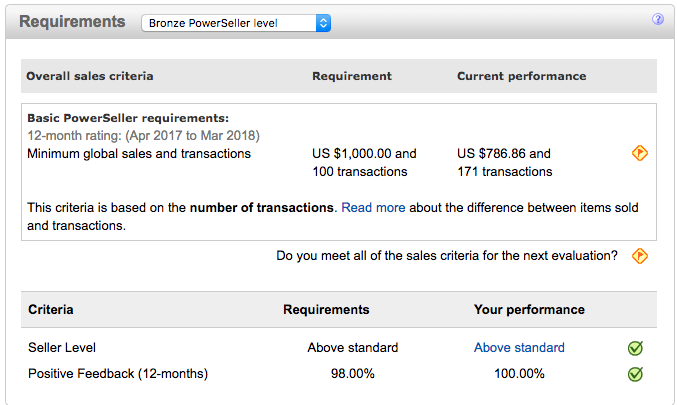Select the 12-month rating date range text
677x405 pixels.
(143, 135)
